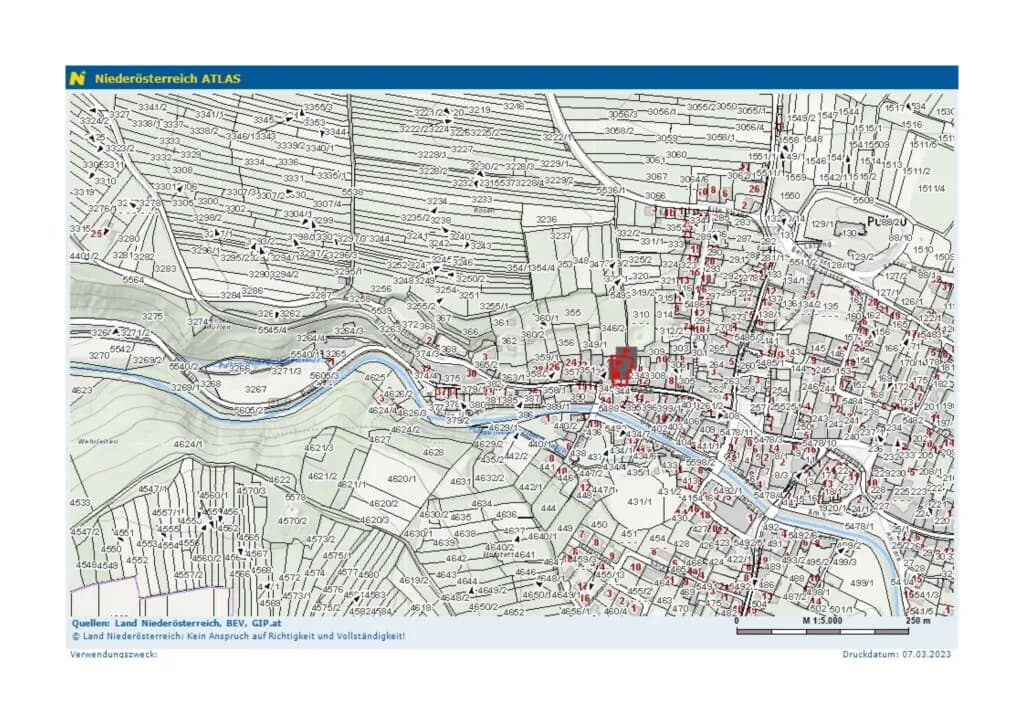Select parcel 3275 on the left
The height and width of the screenshot is (724, 1024).
152,316
